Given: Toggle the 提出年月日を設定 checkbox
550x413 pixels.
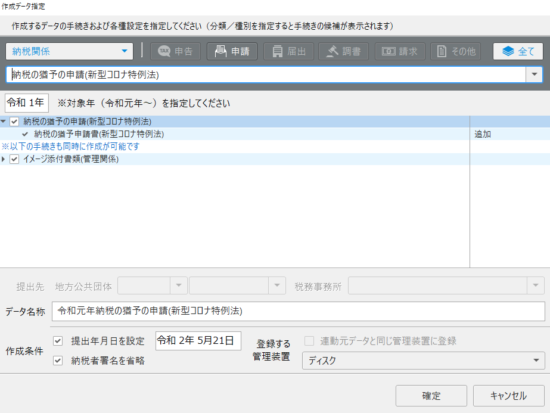Looking at the screenshot, I should coord(58,341).
